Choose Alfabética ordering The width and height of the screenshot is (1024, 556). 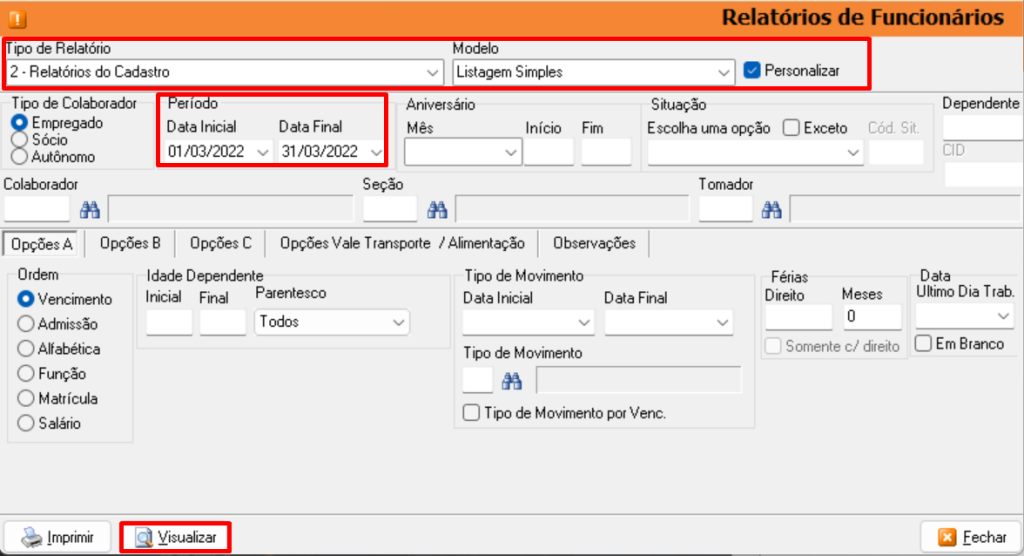click(x=25, y=349)
